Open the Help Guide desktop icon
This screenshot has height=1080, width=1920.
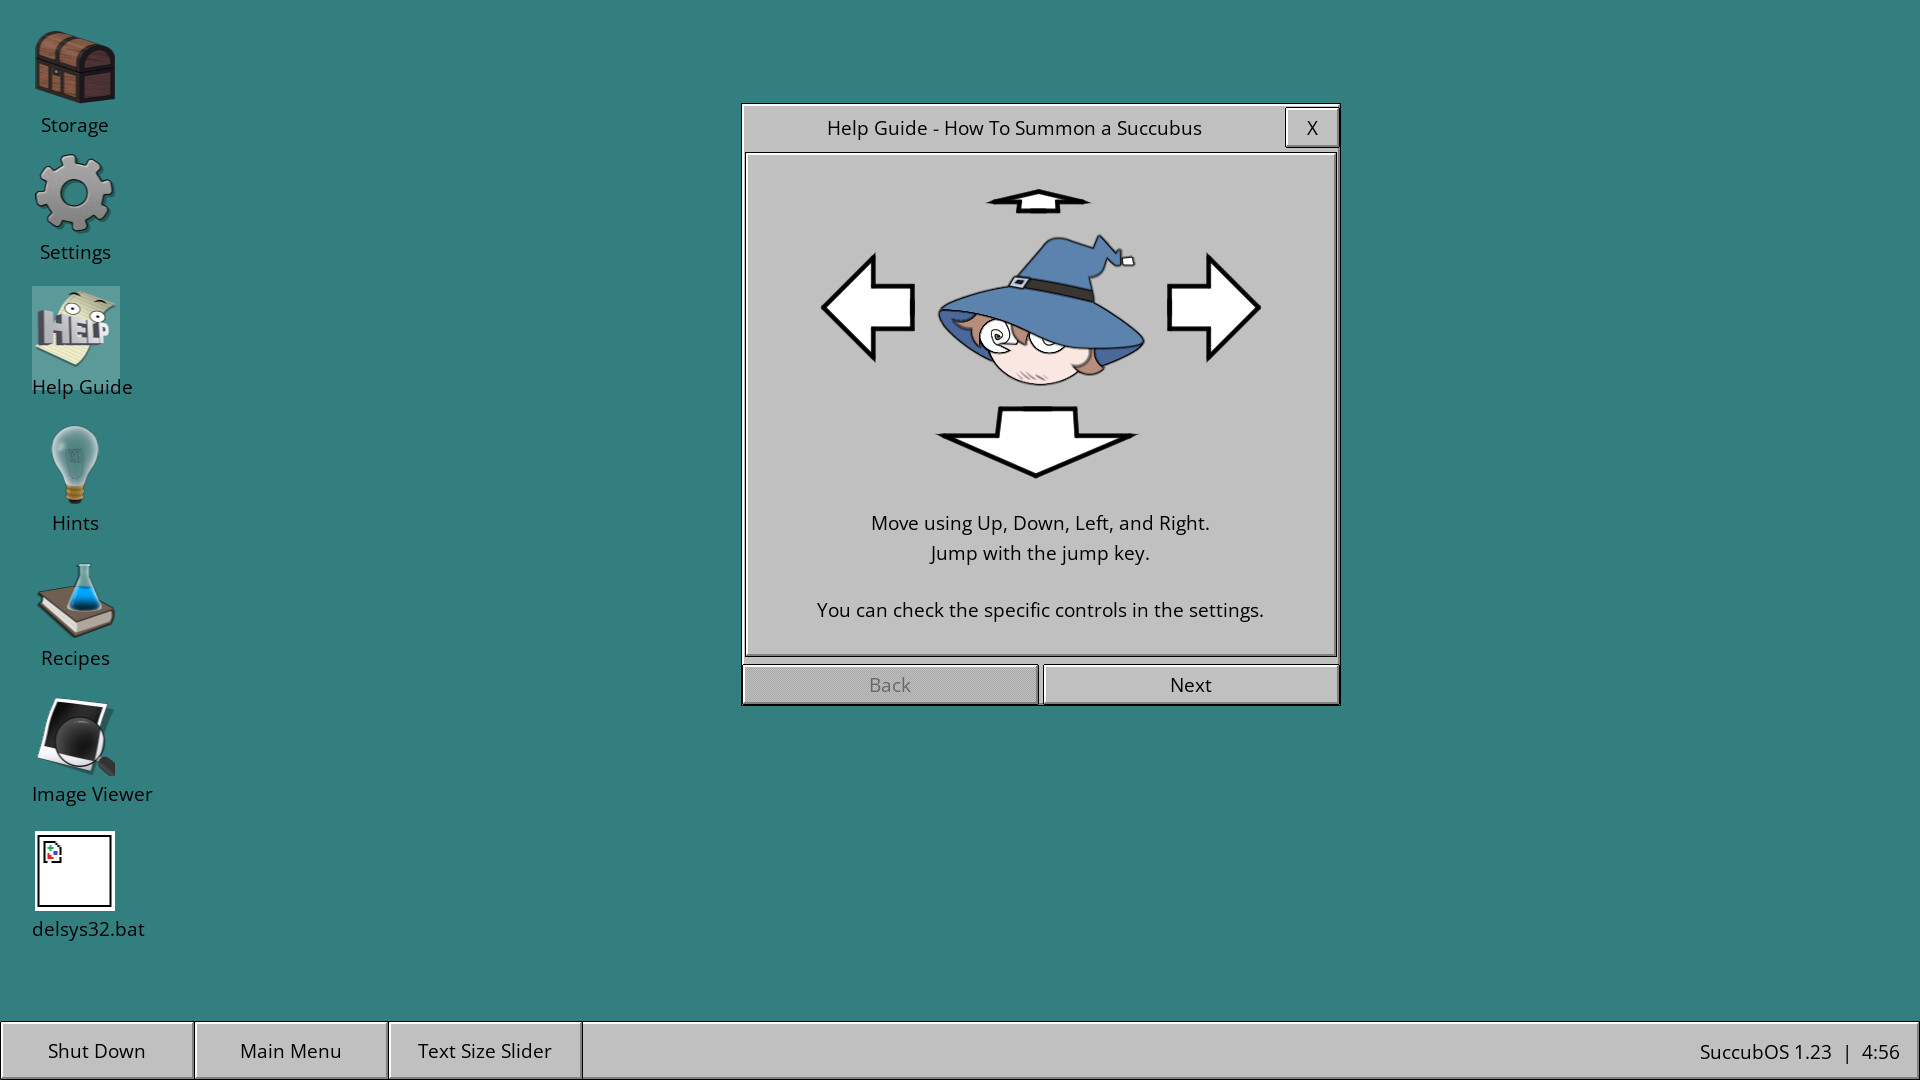coord(76,330)
